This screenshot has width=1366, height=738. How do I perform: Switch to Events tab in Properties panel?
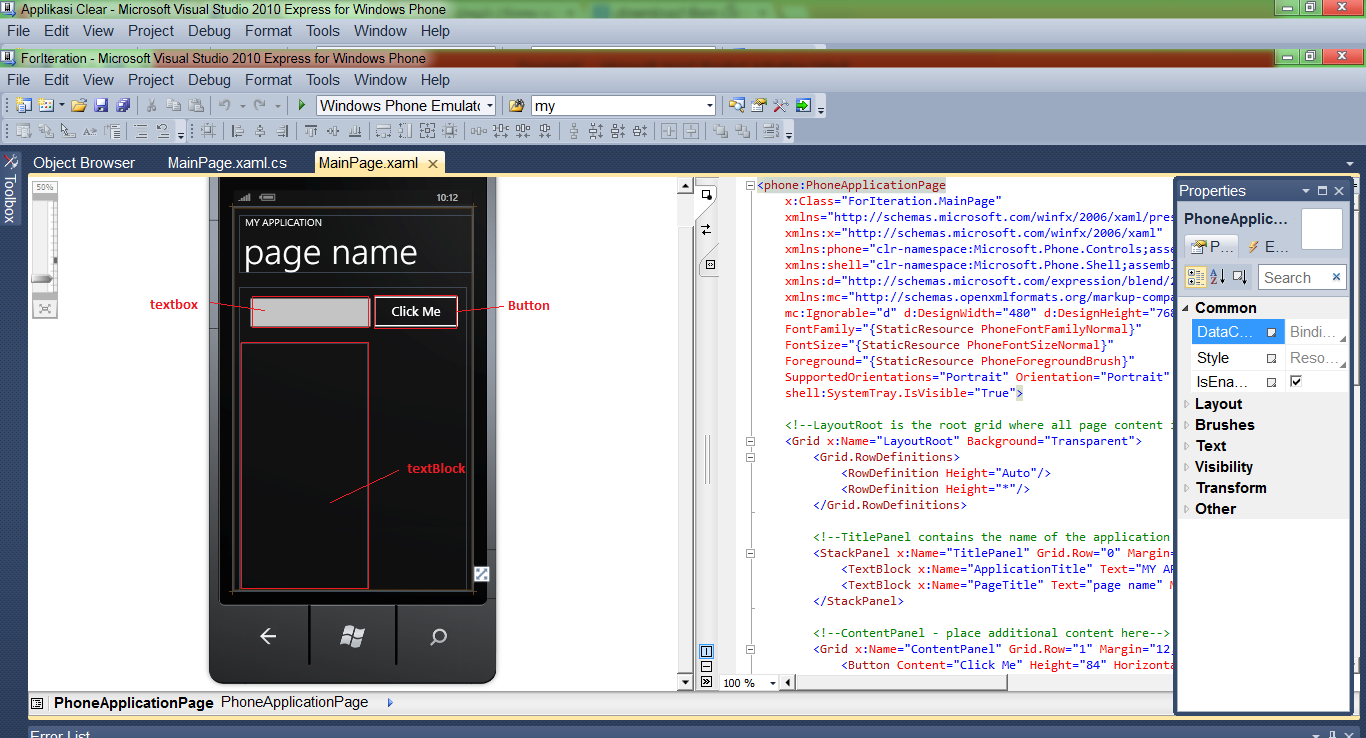[1268, 247]
